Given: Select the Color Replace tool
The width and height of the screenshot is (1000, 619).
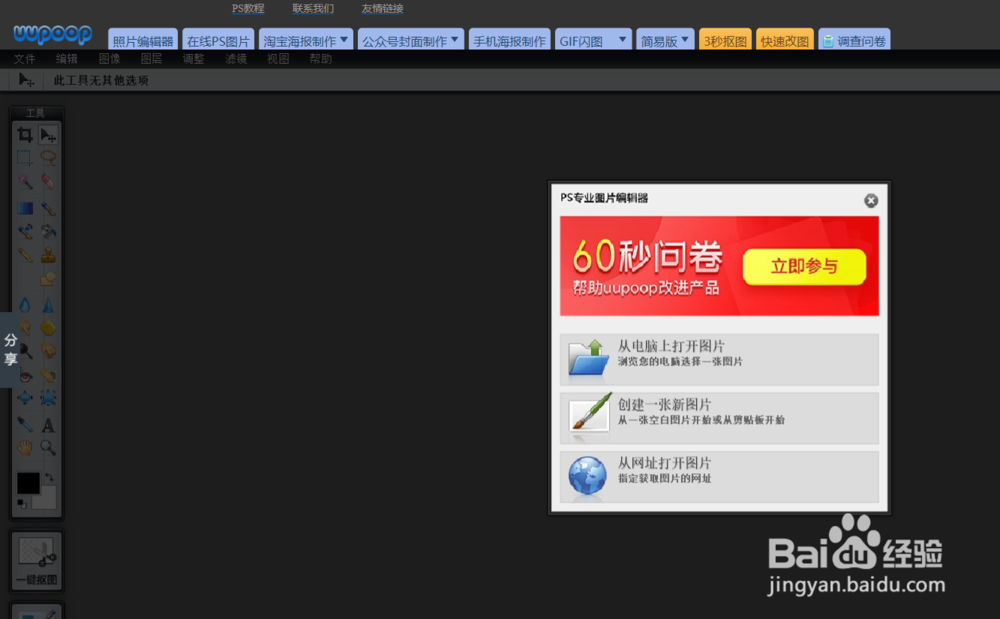Looking at the screenshot, I should click(x=25, y=231).
